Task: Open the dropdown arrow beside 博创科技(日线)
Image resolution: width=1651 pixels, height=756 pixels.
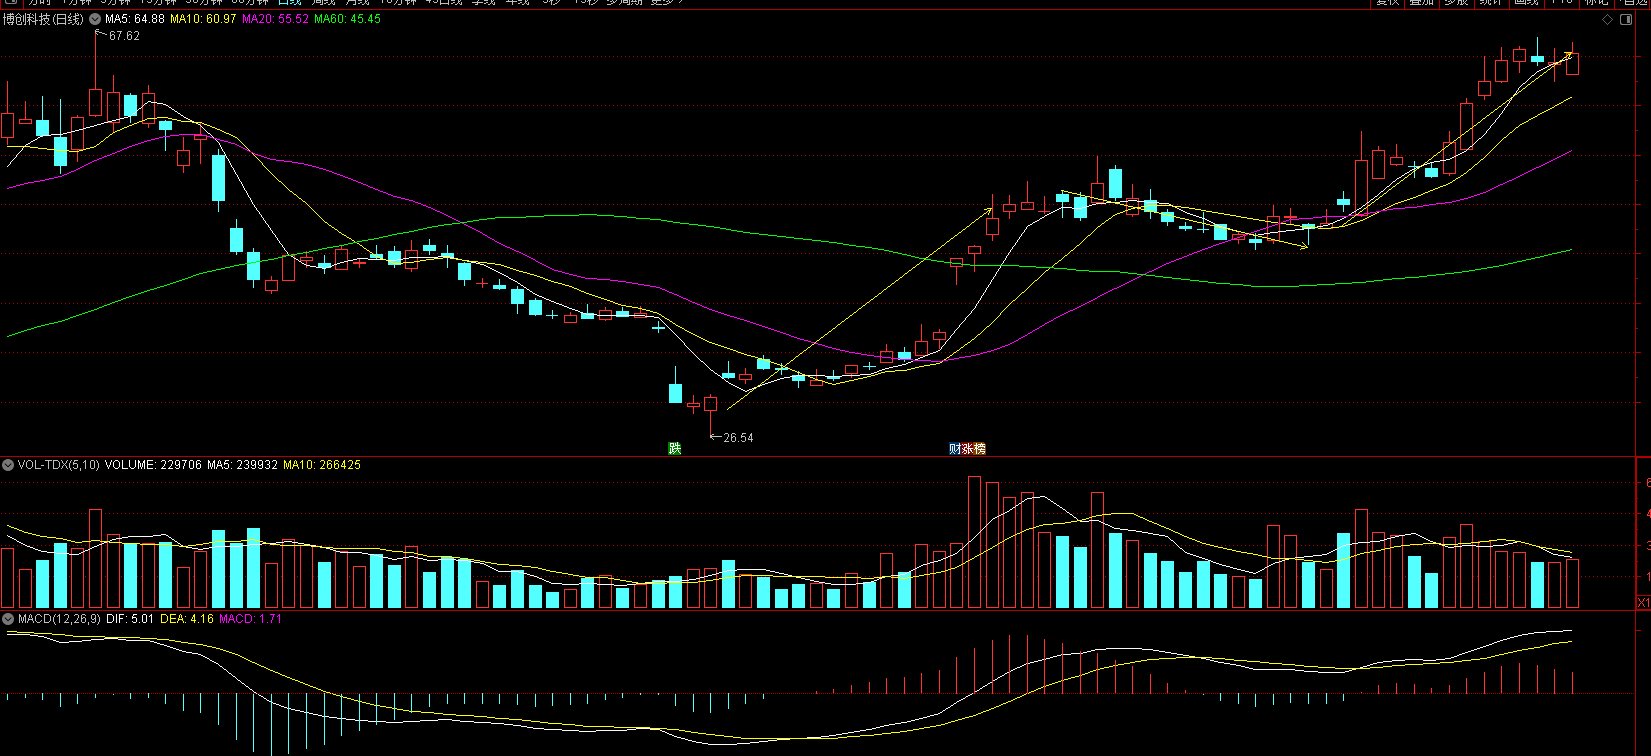Action: 95,19
